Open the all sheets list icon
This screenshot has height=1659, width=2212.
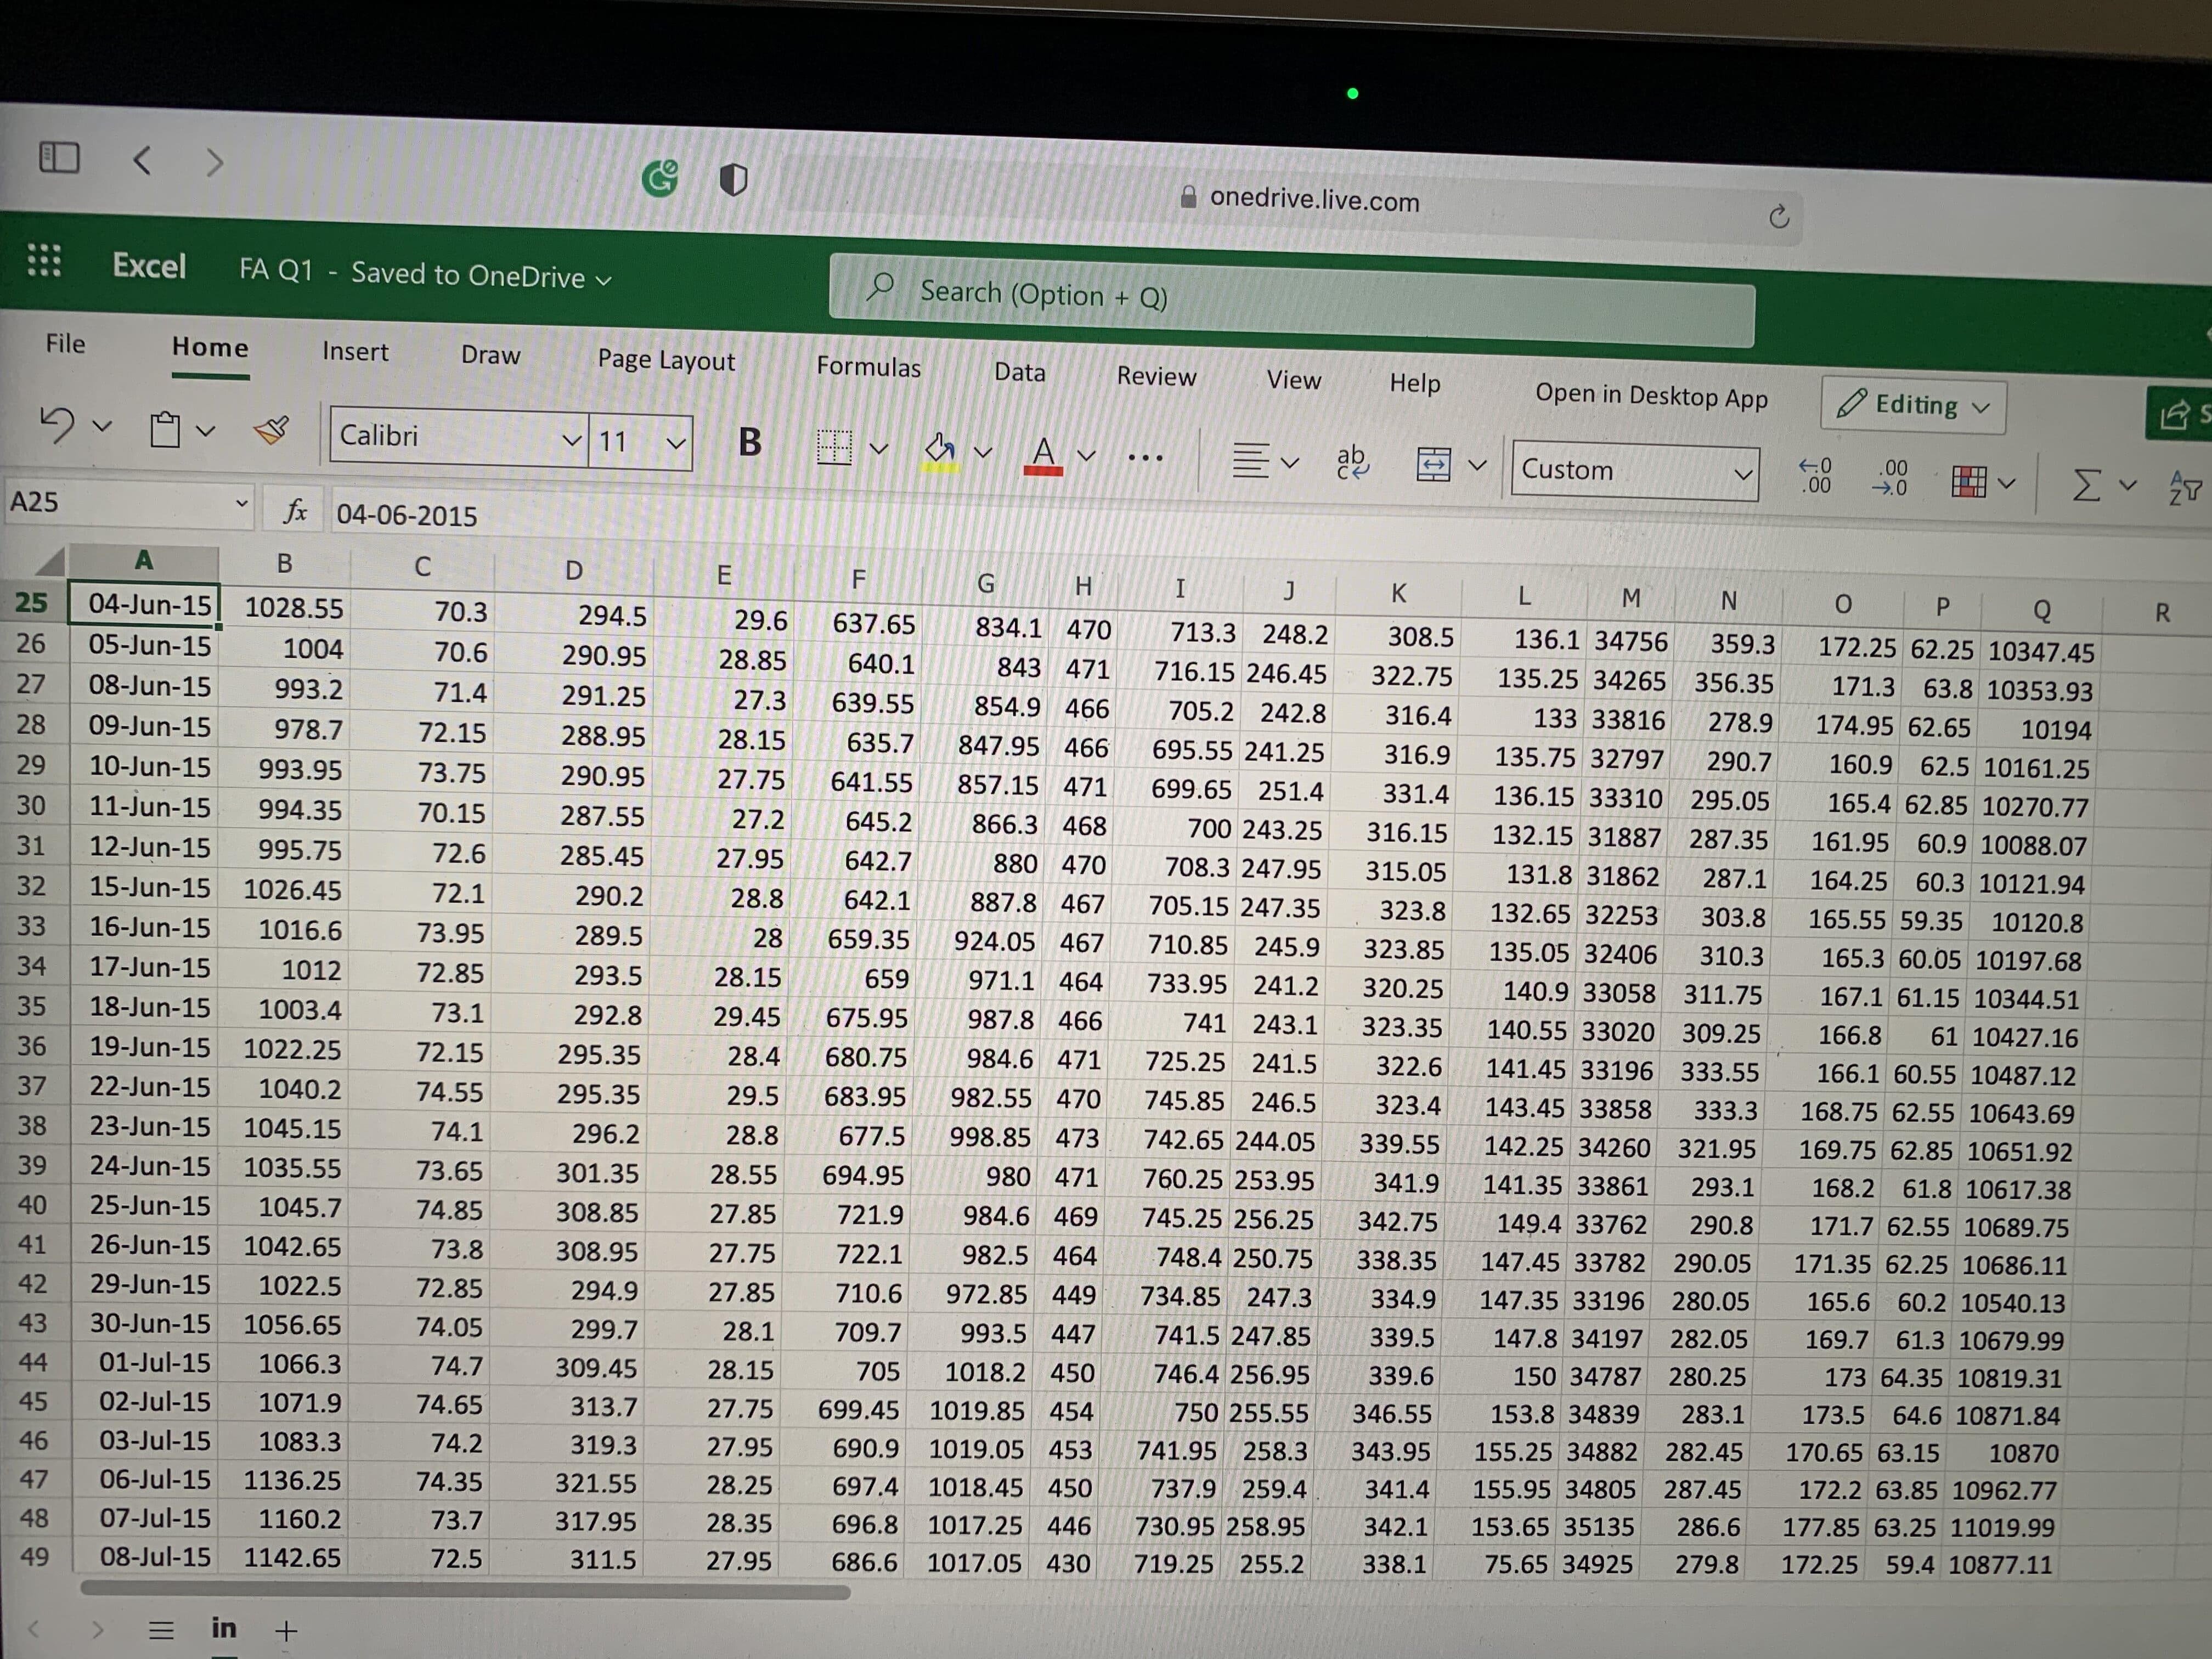(161, 1631)
